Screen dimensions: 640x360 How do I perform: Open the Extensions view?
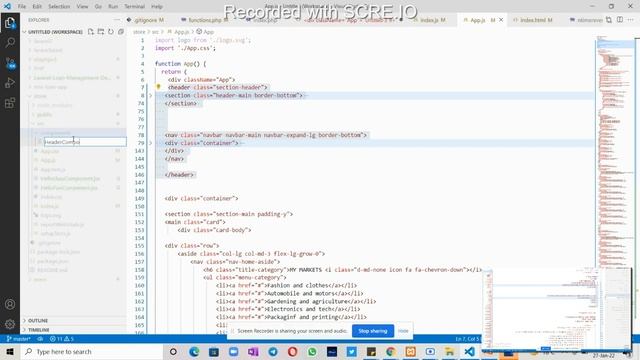[10, 102]
